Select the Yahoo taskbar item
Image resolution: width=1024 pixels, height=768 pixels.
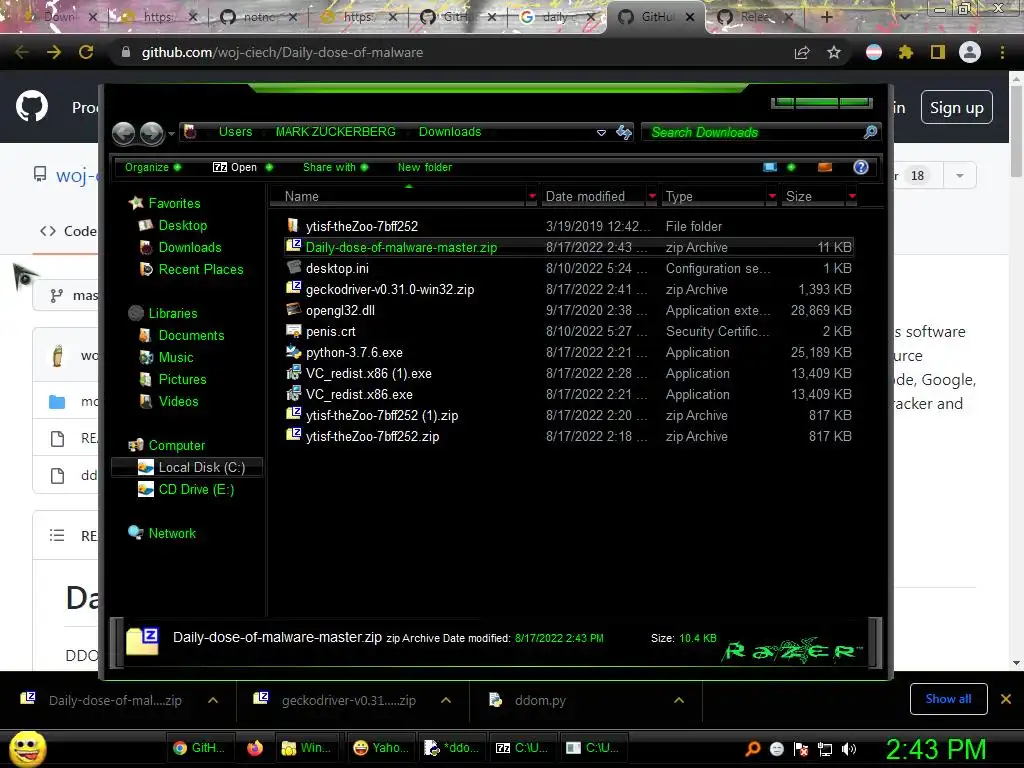pyautogui.click(x=381, y=748)
